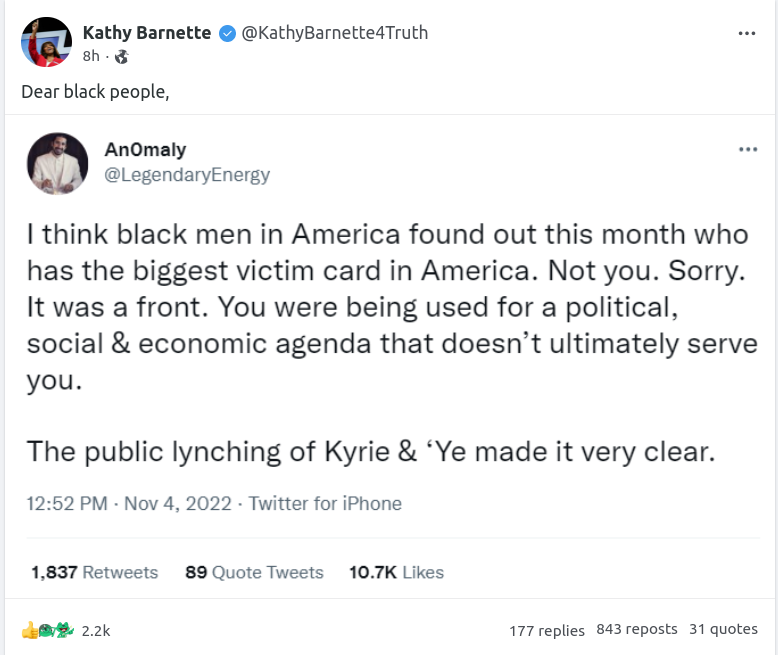Open the Kathy Barnette name link
The width and height of the screenshot is (778, 655).
pos(147,33)
